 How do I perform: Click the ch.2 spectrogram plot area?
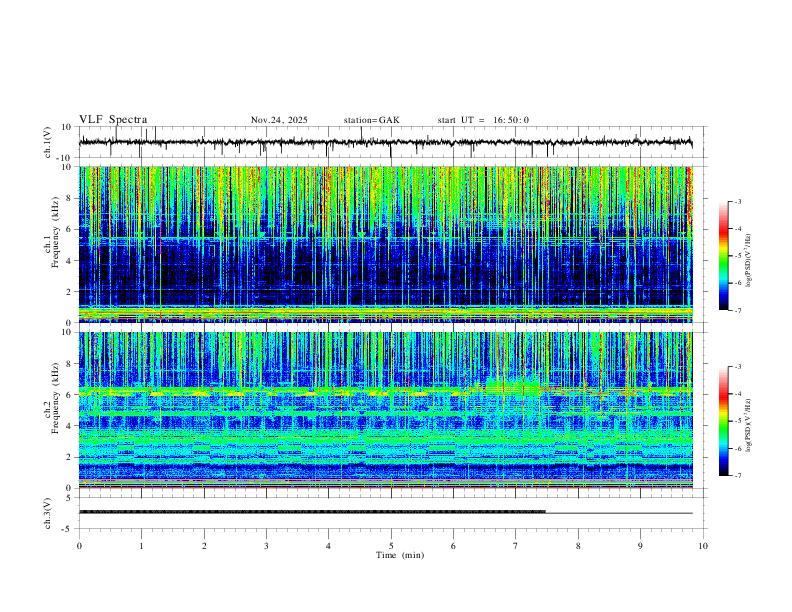pyautogui.click(x=386, y=410)
